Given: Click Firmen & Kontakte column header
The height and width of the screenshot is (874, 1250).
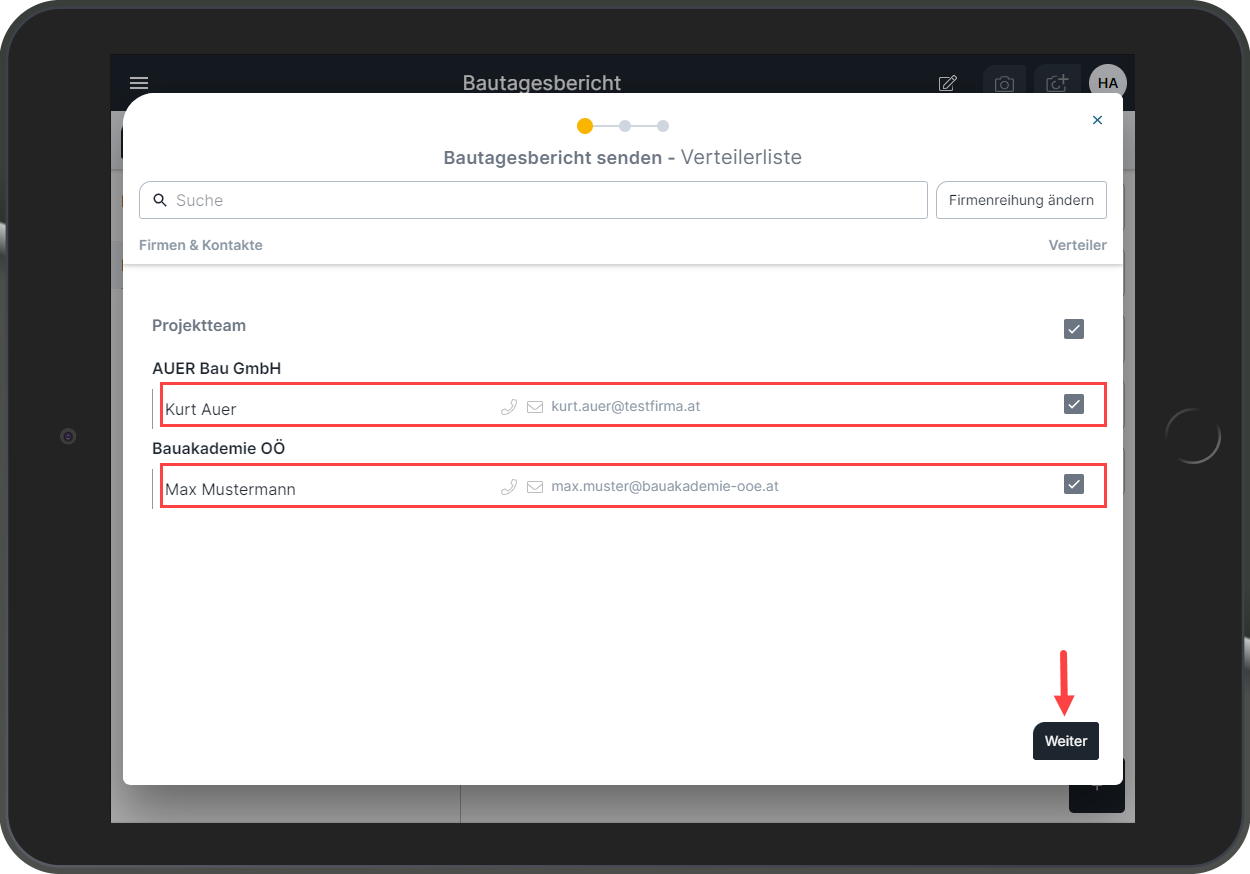Looking at the screenshot, I should tap(201, 245).
